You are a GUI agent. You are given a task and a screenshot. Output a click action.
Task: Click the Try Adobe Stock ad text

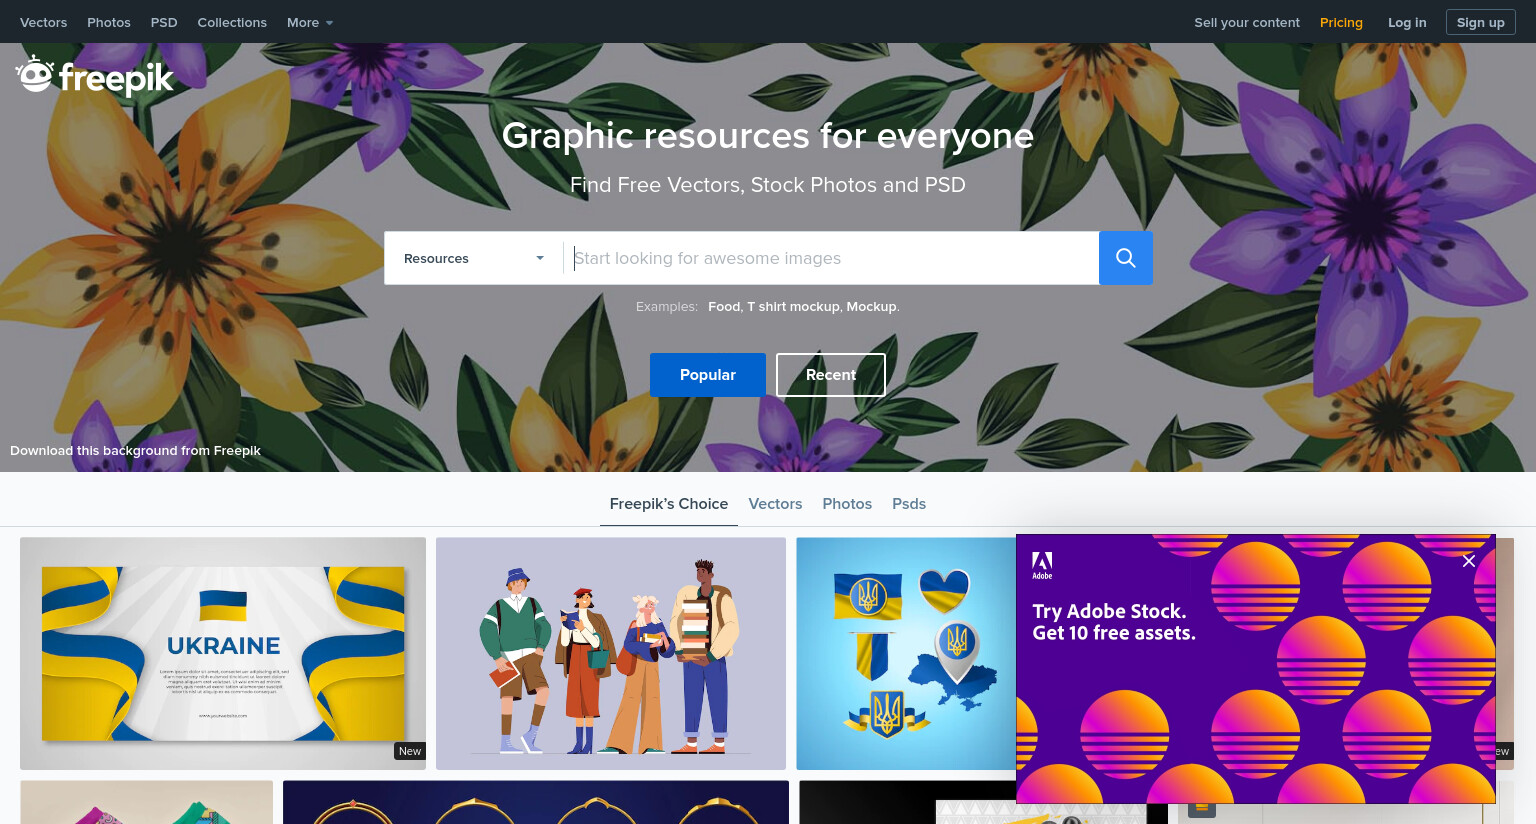(1114, 622)
